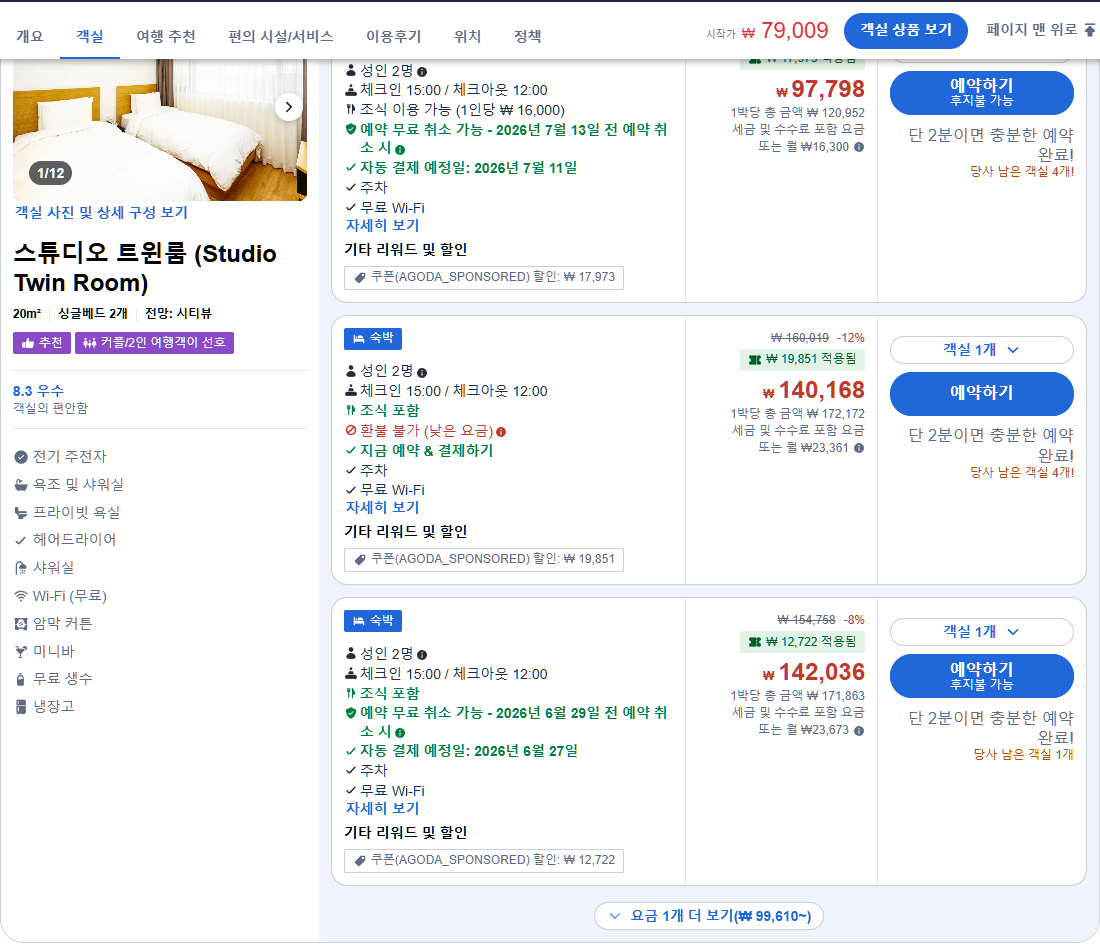
Task: Click the coupon discount ₩ 17,973 tag
Action: 483,277
